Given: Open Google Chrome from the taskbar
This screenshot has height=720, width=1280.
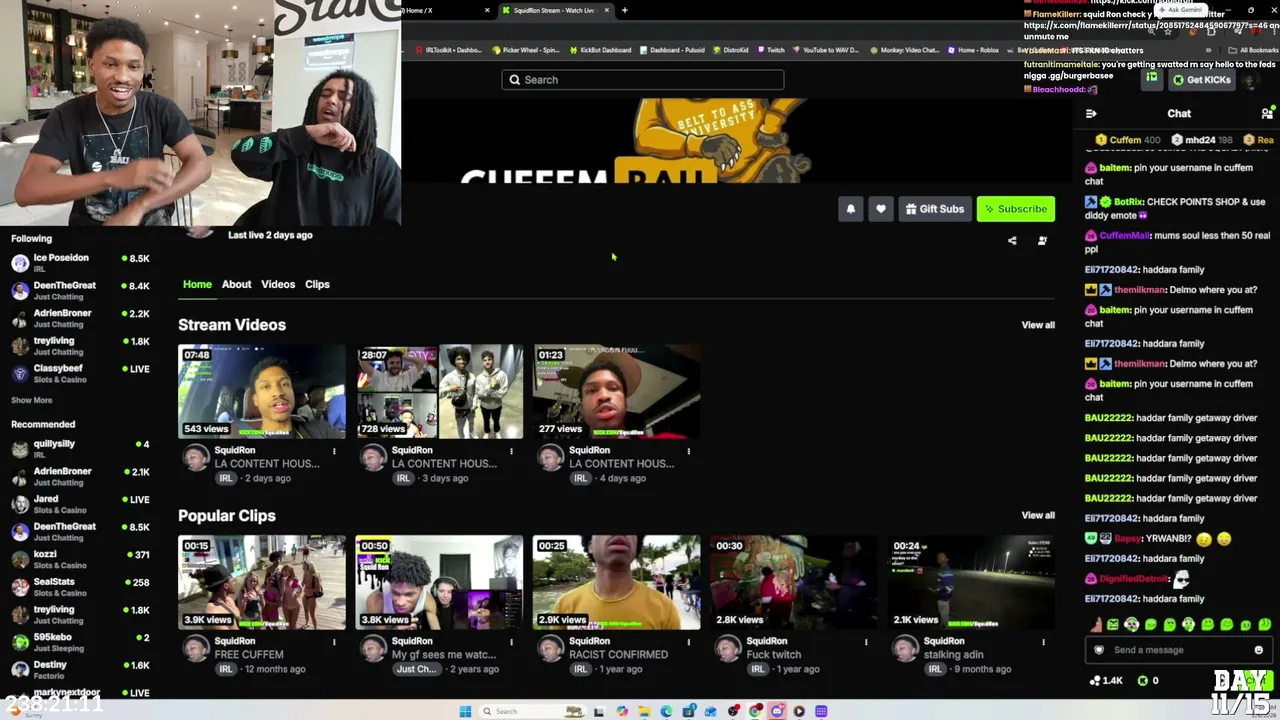Looking at the screenshot, I should pyautogui.click(x=755, y=711).
